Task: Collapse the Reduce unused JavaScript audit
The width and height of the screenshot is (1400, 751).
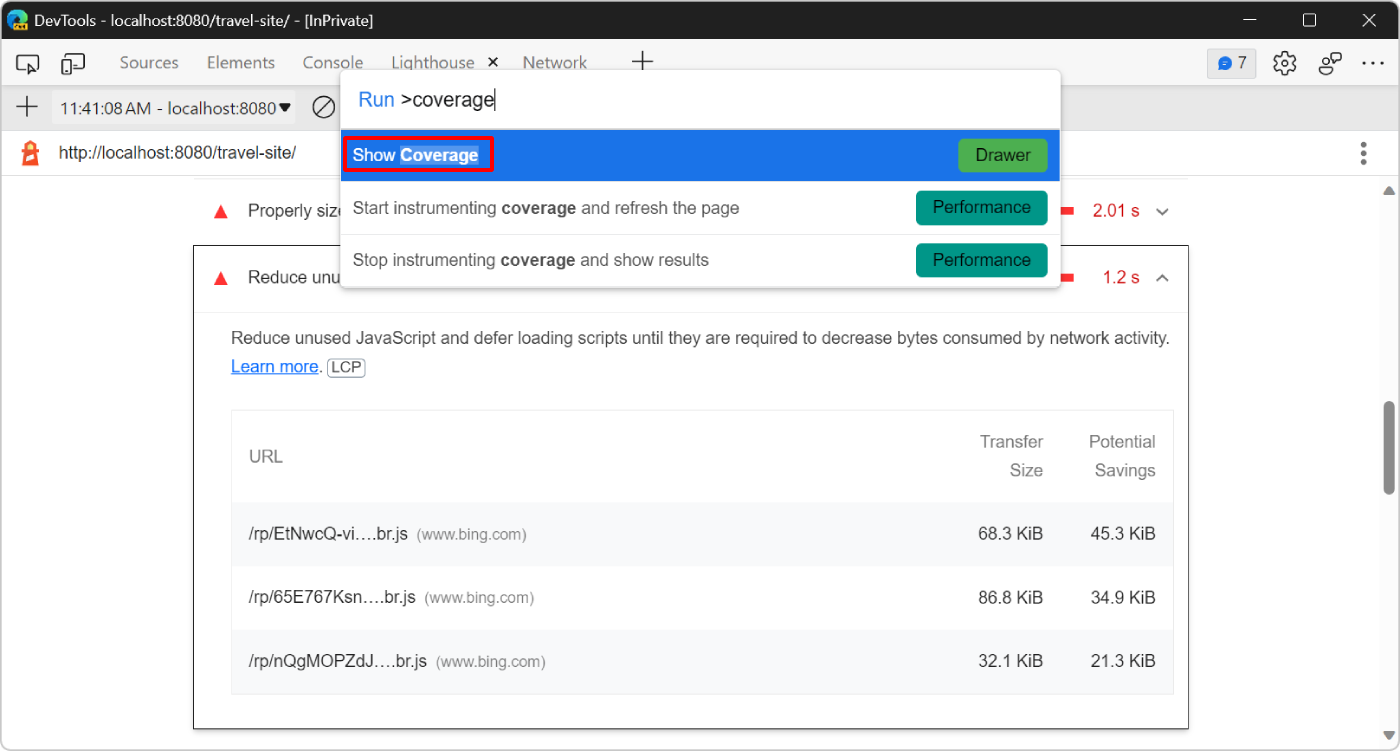Action: [1162, 278]
